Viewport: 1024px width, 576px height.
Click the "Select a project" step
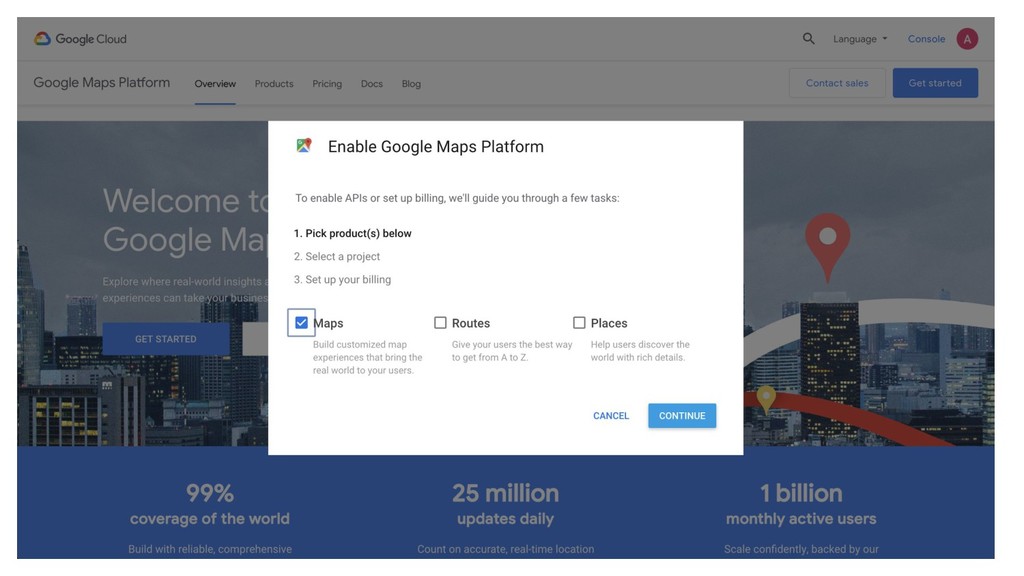coord(337,257)
